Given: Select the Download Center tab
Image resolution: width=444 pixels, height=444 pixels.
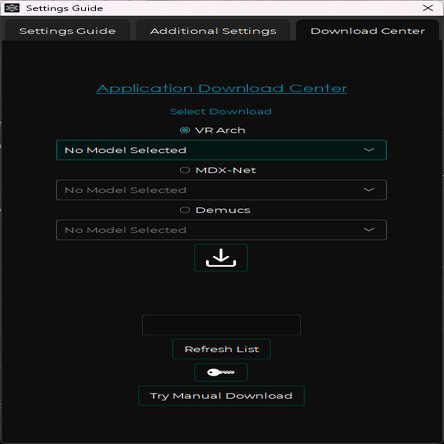Looking at the screenshot, I should click(367, 31).
